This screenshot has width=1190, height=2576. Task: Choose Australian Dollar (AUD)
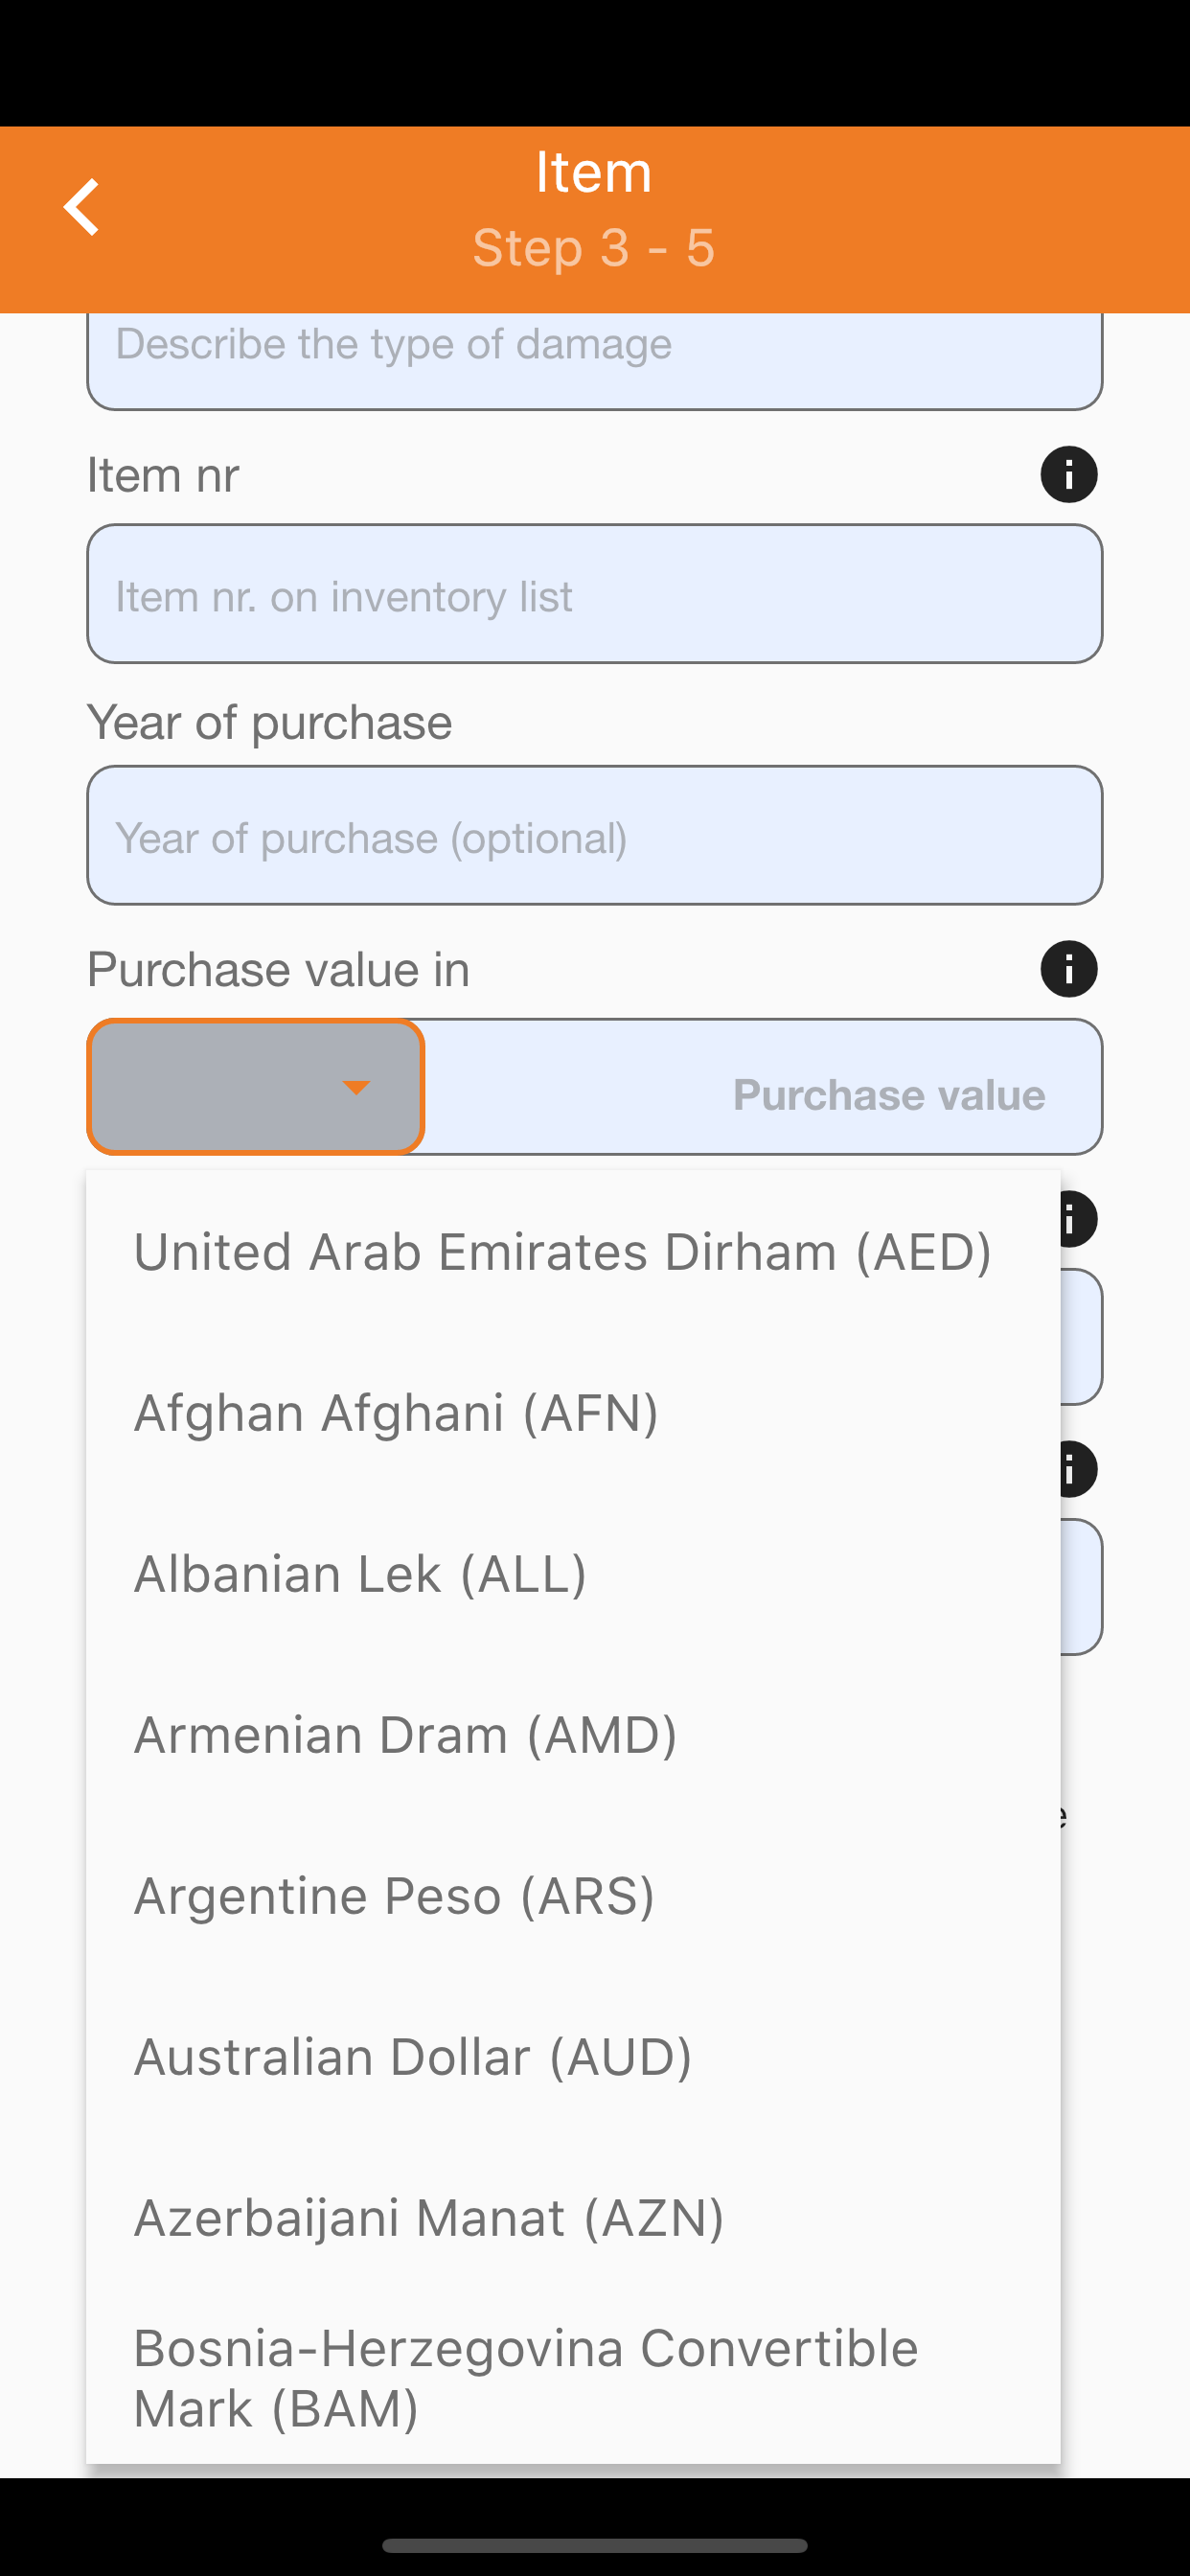pyautogui.click(x=573, y=2056)
